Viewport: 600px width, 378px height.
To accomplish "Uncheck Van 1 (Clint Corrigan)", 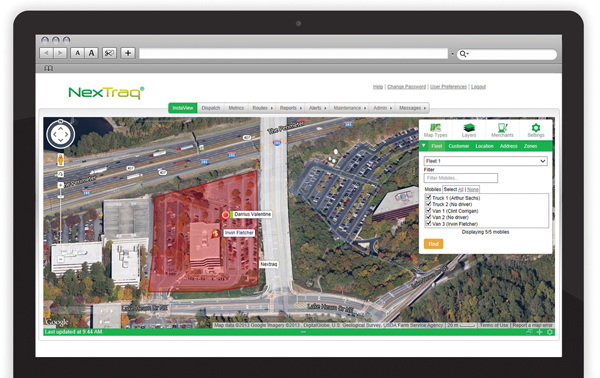I will [429, 210].
